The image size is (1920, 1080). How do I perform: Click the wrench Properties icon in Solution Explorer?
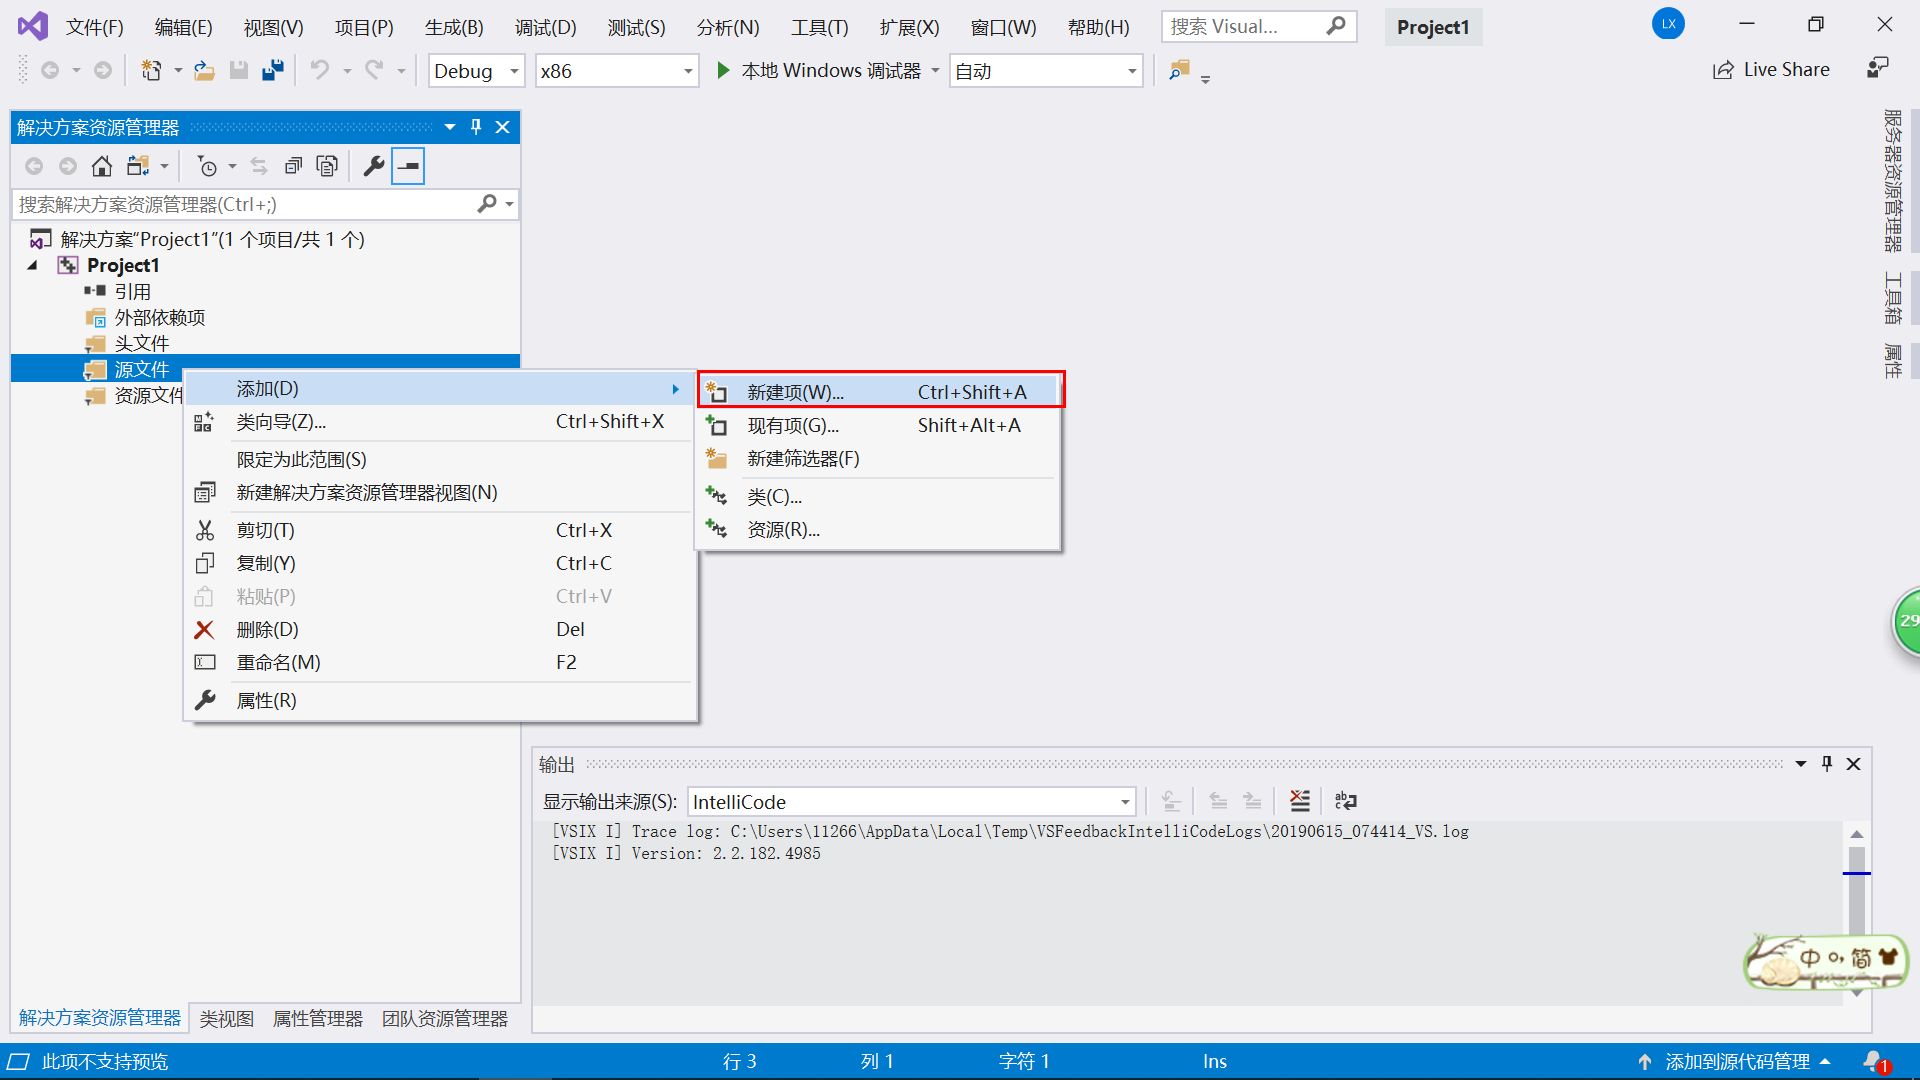(373, 166)
